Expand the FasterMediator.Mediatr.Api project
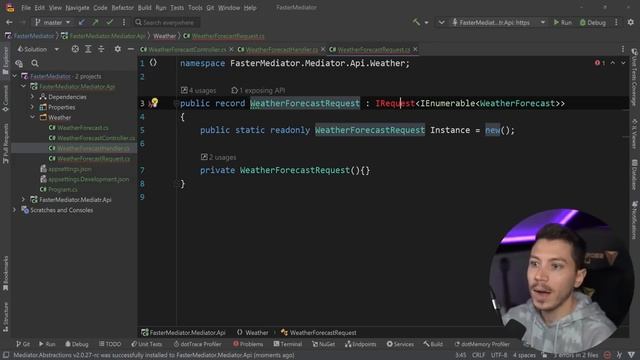This screenshot has width=640, height=360. click(24, 200)
